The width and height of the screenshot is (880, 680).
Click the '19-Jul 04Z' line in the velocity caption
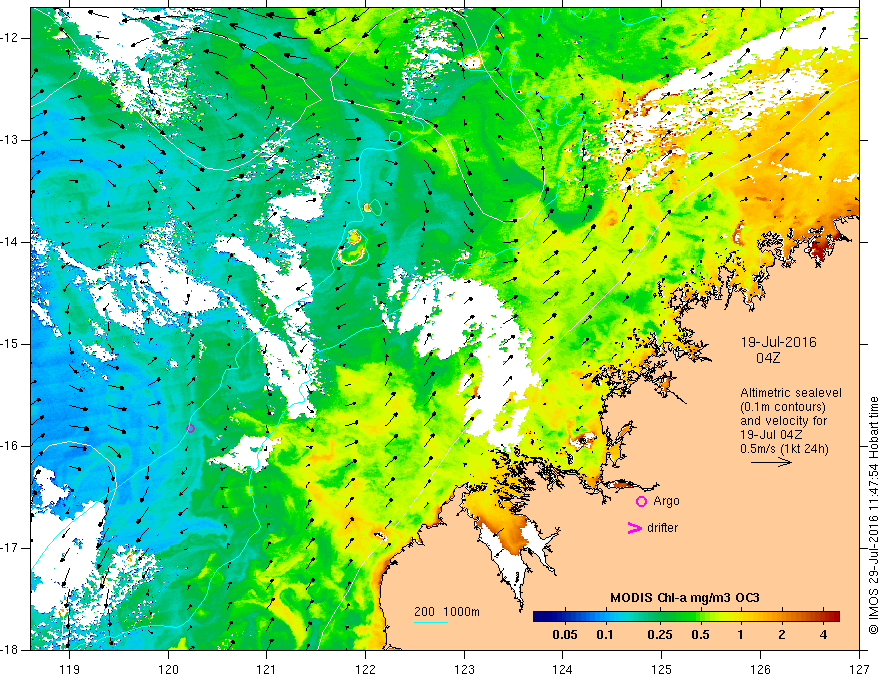click(x=771, y=435)
